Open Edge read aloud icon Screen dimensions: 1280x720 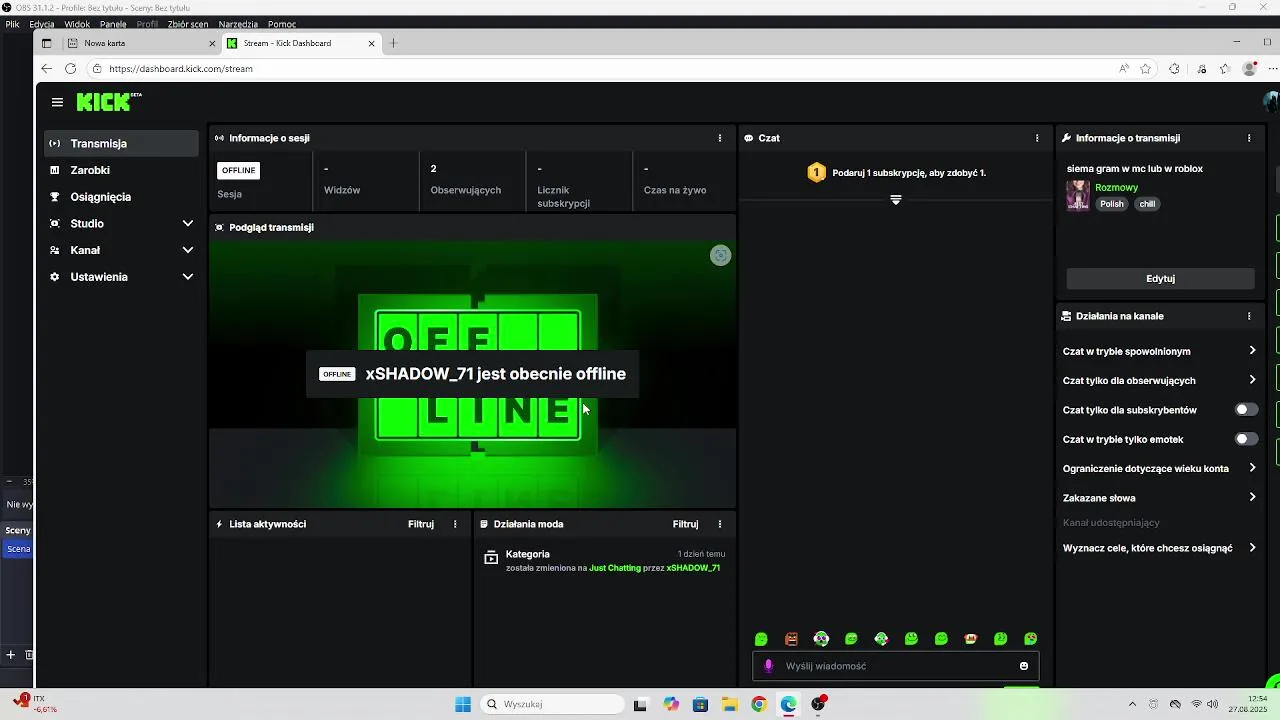click(x=1124, y=69)
